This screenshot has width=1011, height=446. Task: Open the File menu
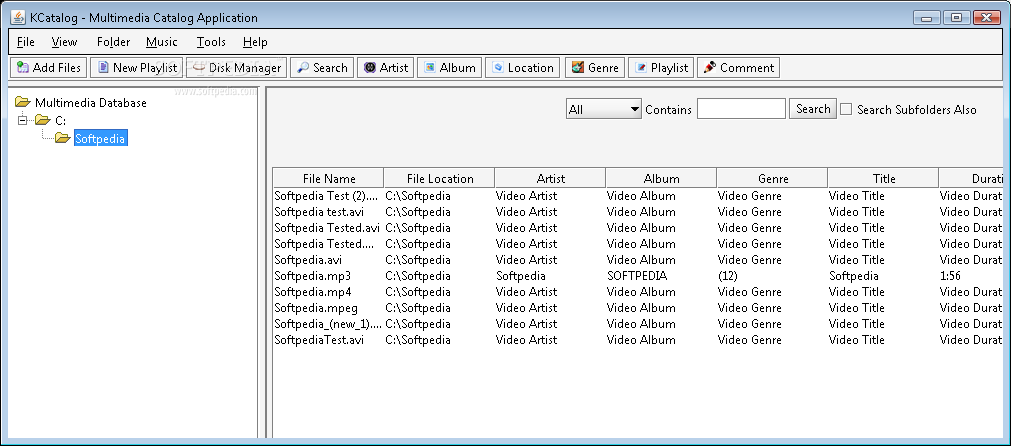click(26, 42)
